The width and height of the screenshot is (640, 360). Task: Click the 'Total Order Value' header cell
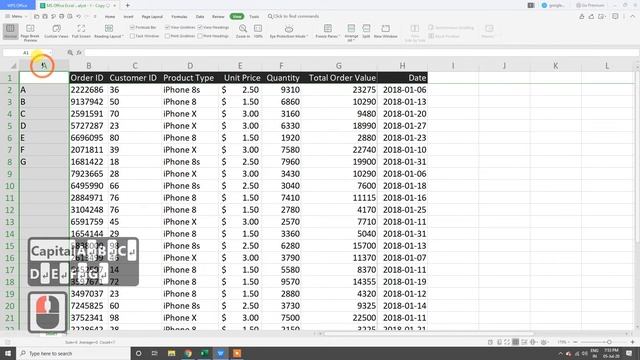[339, 78]
